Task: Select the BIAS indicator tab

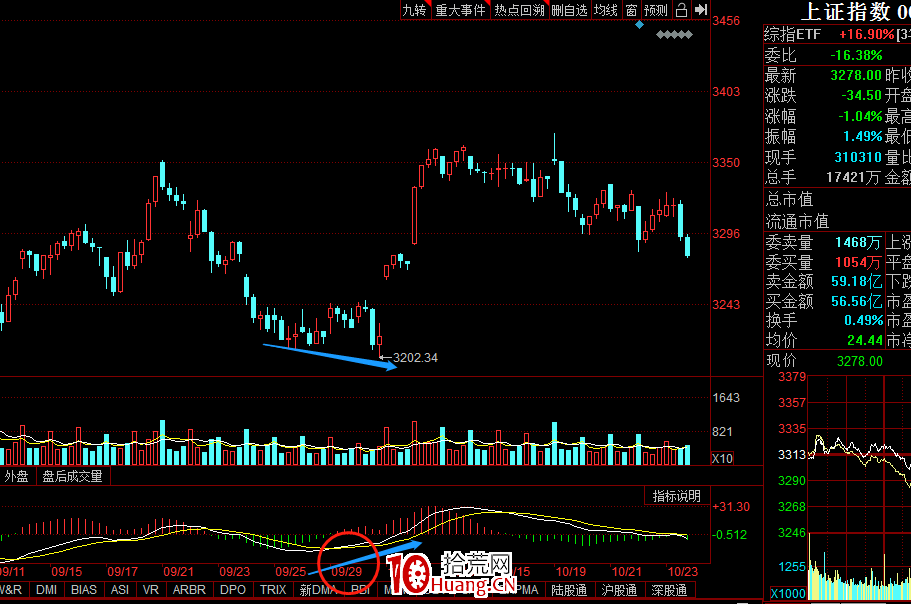Action: [84, 589]
